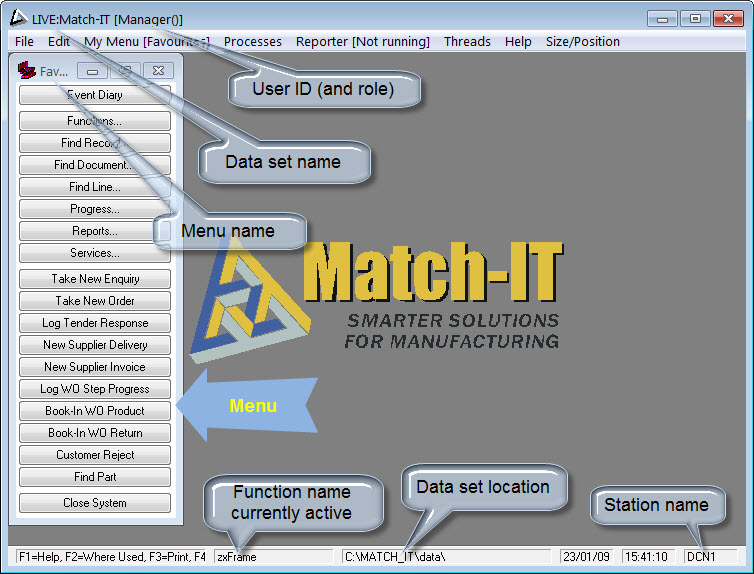The image size is (754, 574).
Task: Click Customer Reject button
Action: click(95, 455)
